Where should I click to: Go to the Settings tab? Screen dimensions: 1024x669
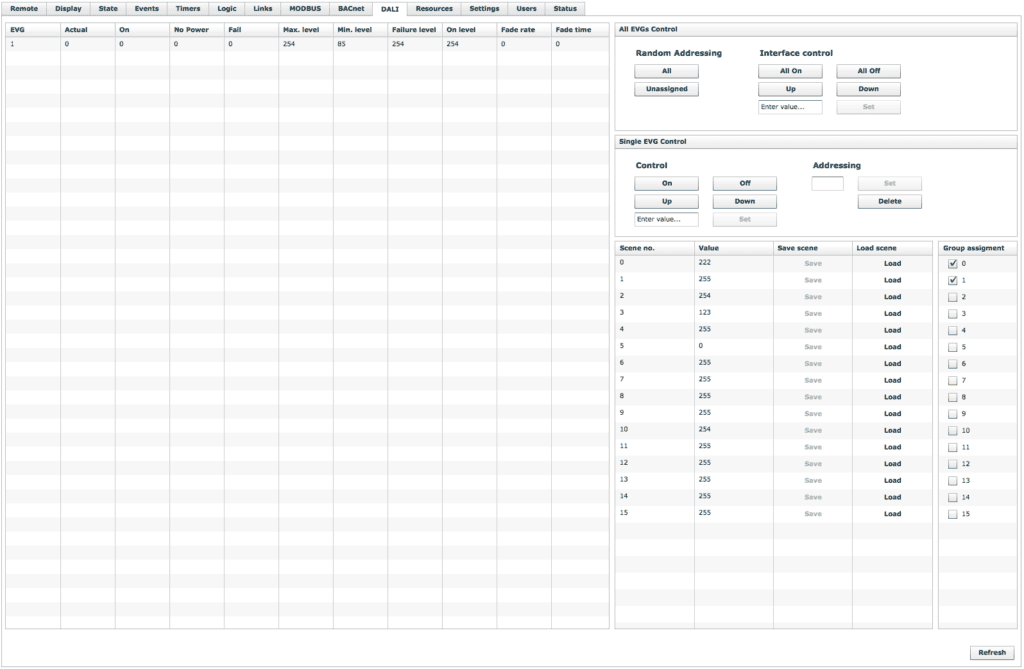pos(484,8)
